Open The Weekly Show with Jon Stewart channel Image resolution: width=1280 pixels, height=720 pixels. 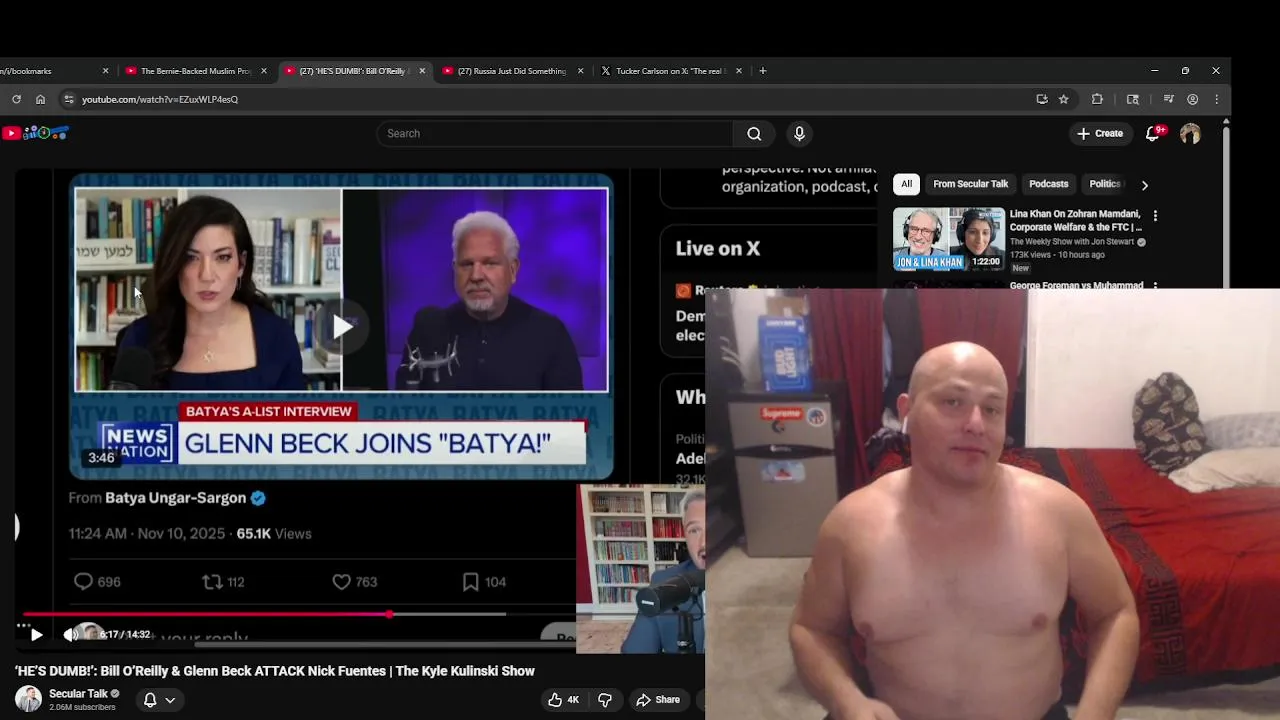(x=1072, y=241)
